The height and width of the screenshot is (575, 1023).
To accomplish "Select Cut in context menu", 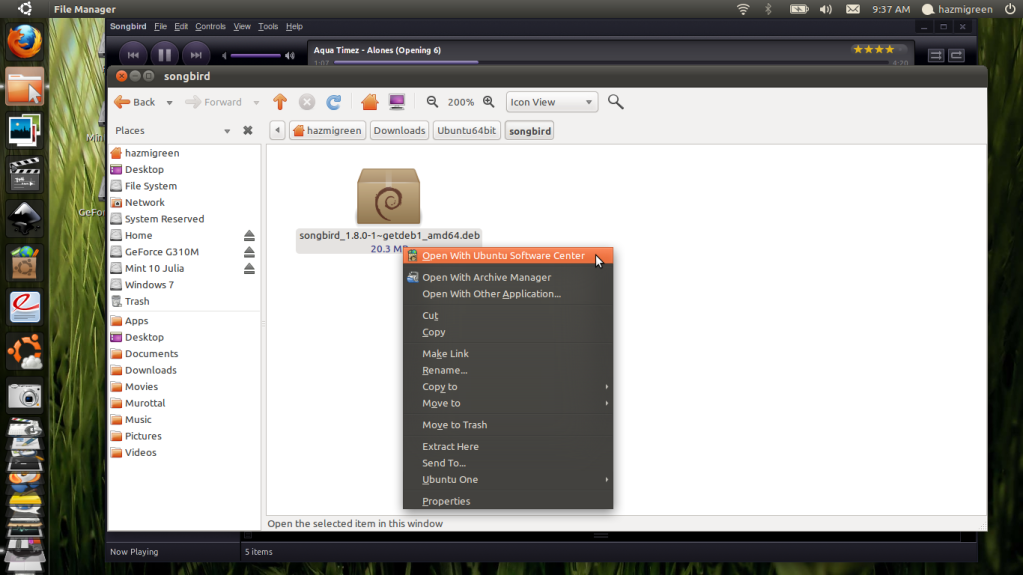I will pyautogui.click(x=508, y=315).
